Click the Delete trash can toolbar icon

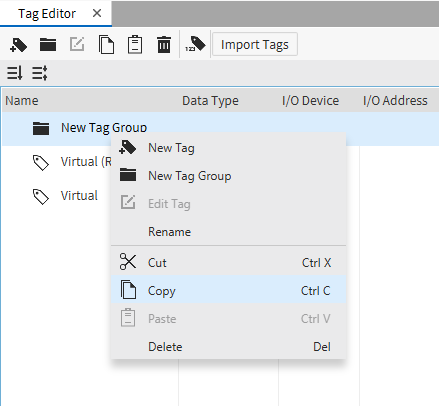164,45
